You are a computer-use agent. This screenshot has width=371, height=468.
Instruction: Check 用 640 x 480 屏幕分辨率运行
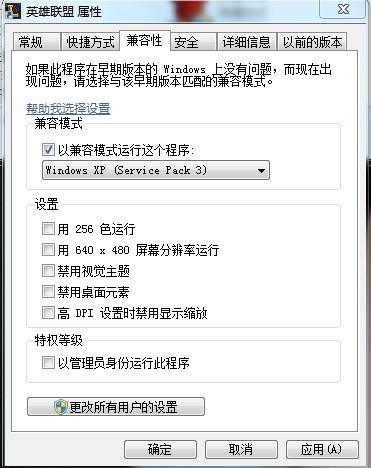[x=48, y=249]
